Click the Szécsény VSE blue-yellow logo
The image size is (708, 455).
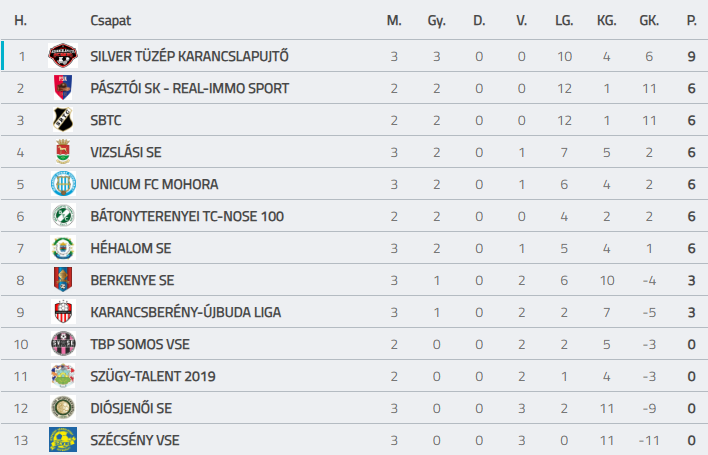[63, 440]
